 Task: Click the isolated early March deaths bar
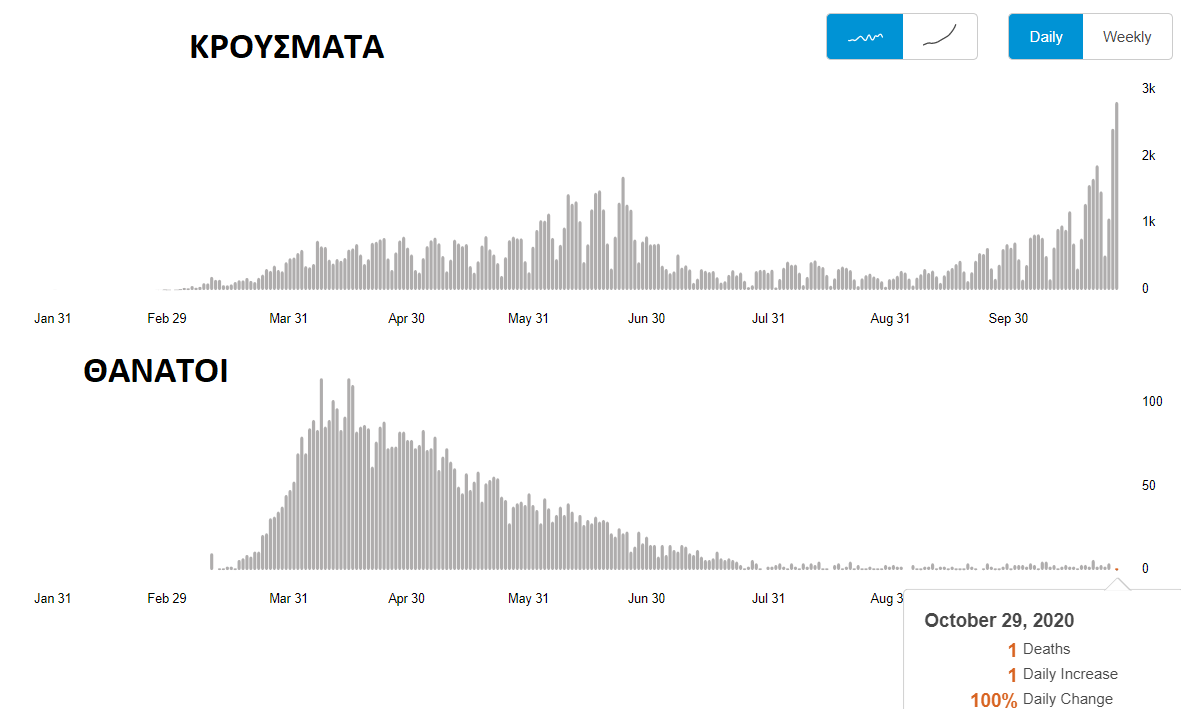212,561
